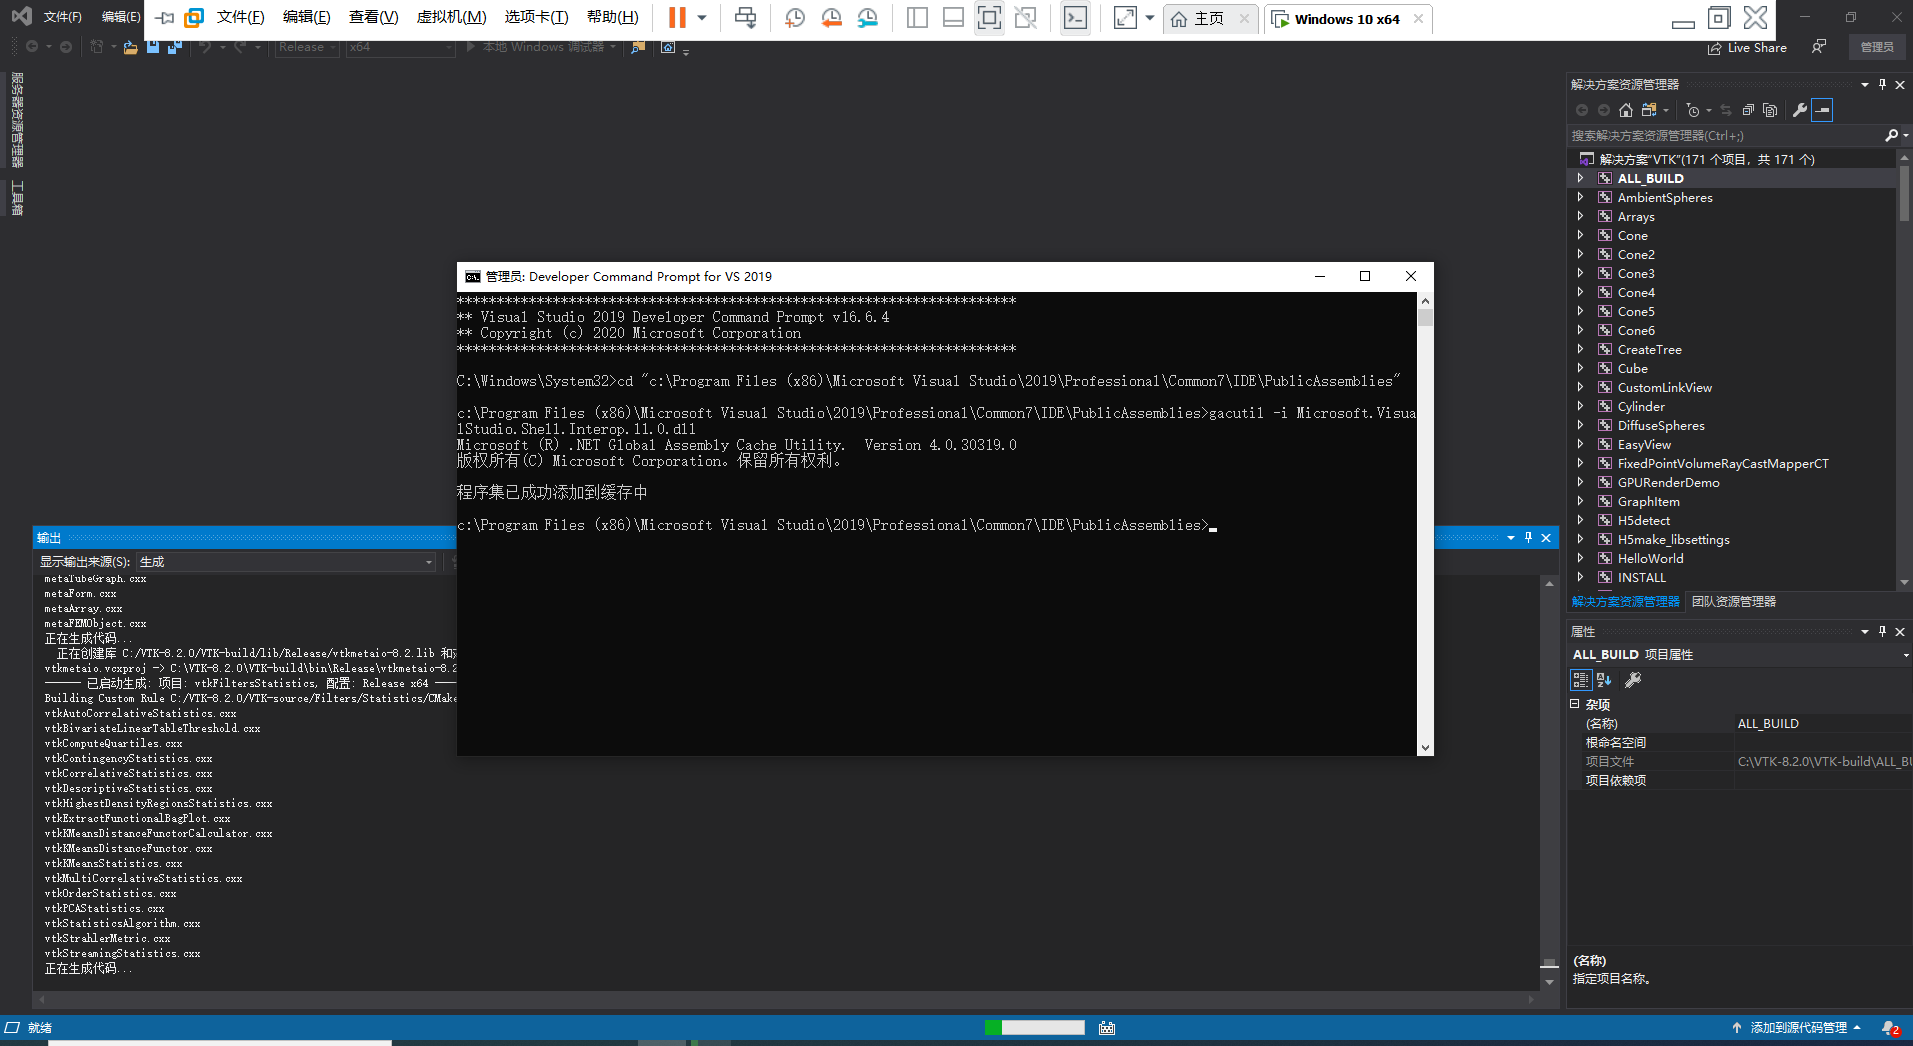Save the current file in Visual Studio
Screen dimensions: 1913x1046
tap(151, 47)
